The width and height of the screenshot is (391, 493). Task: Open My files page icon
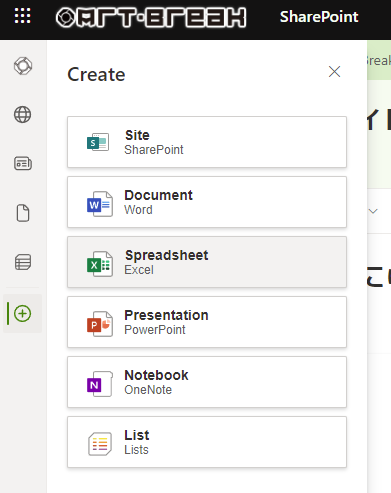[x=23, y=213]
